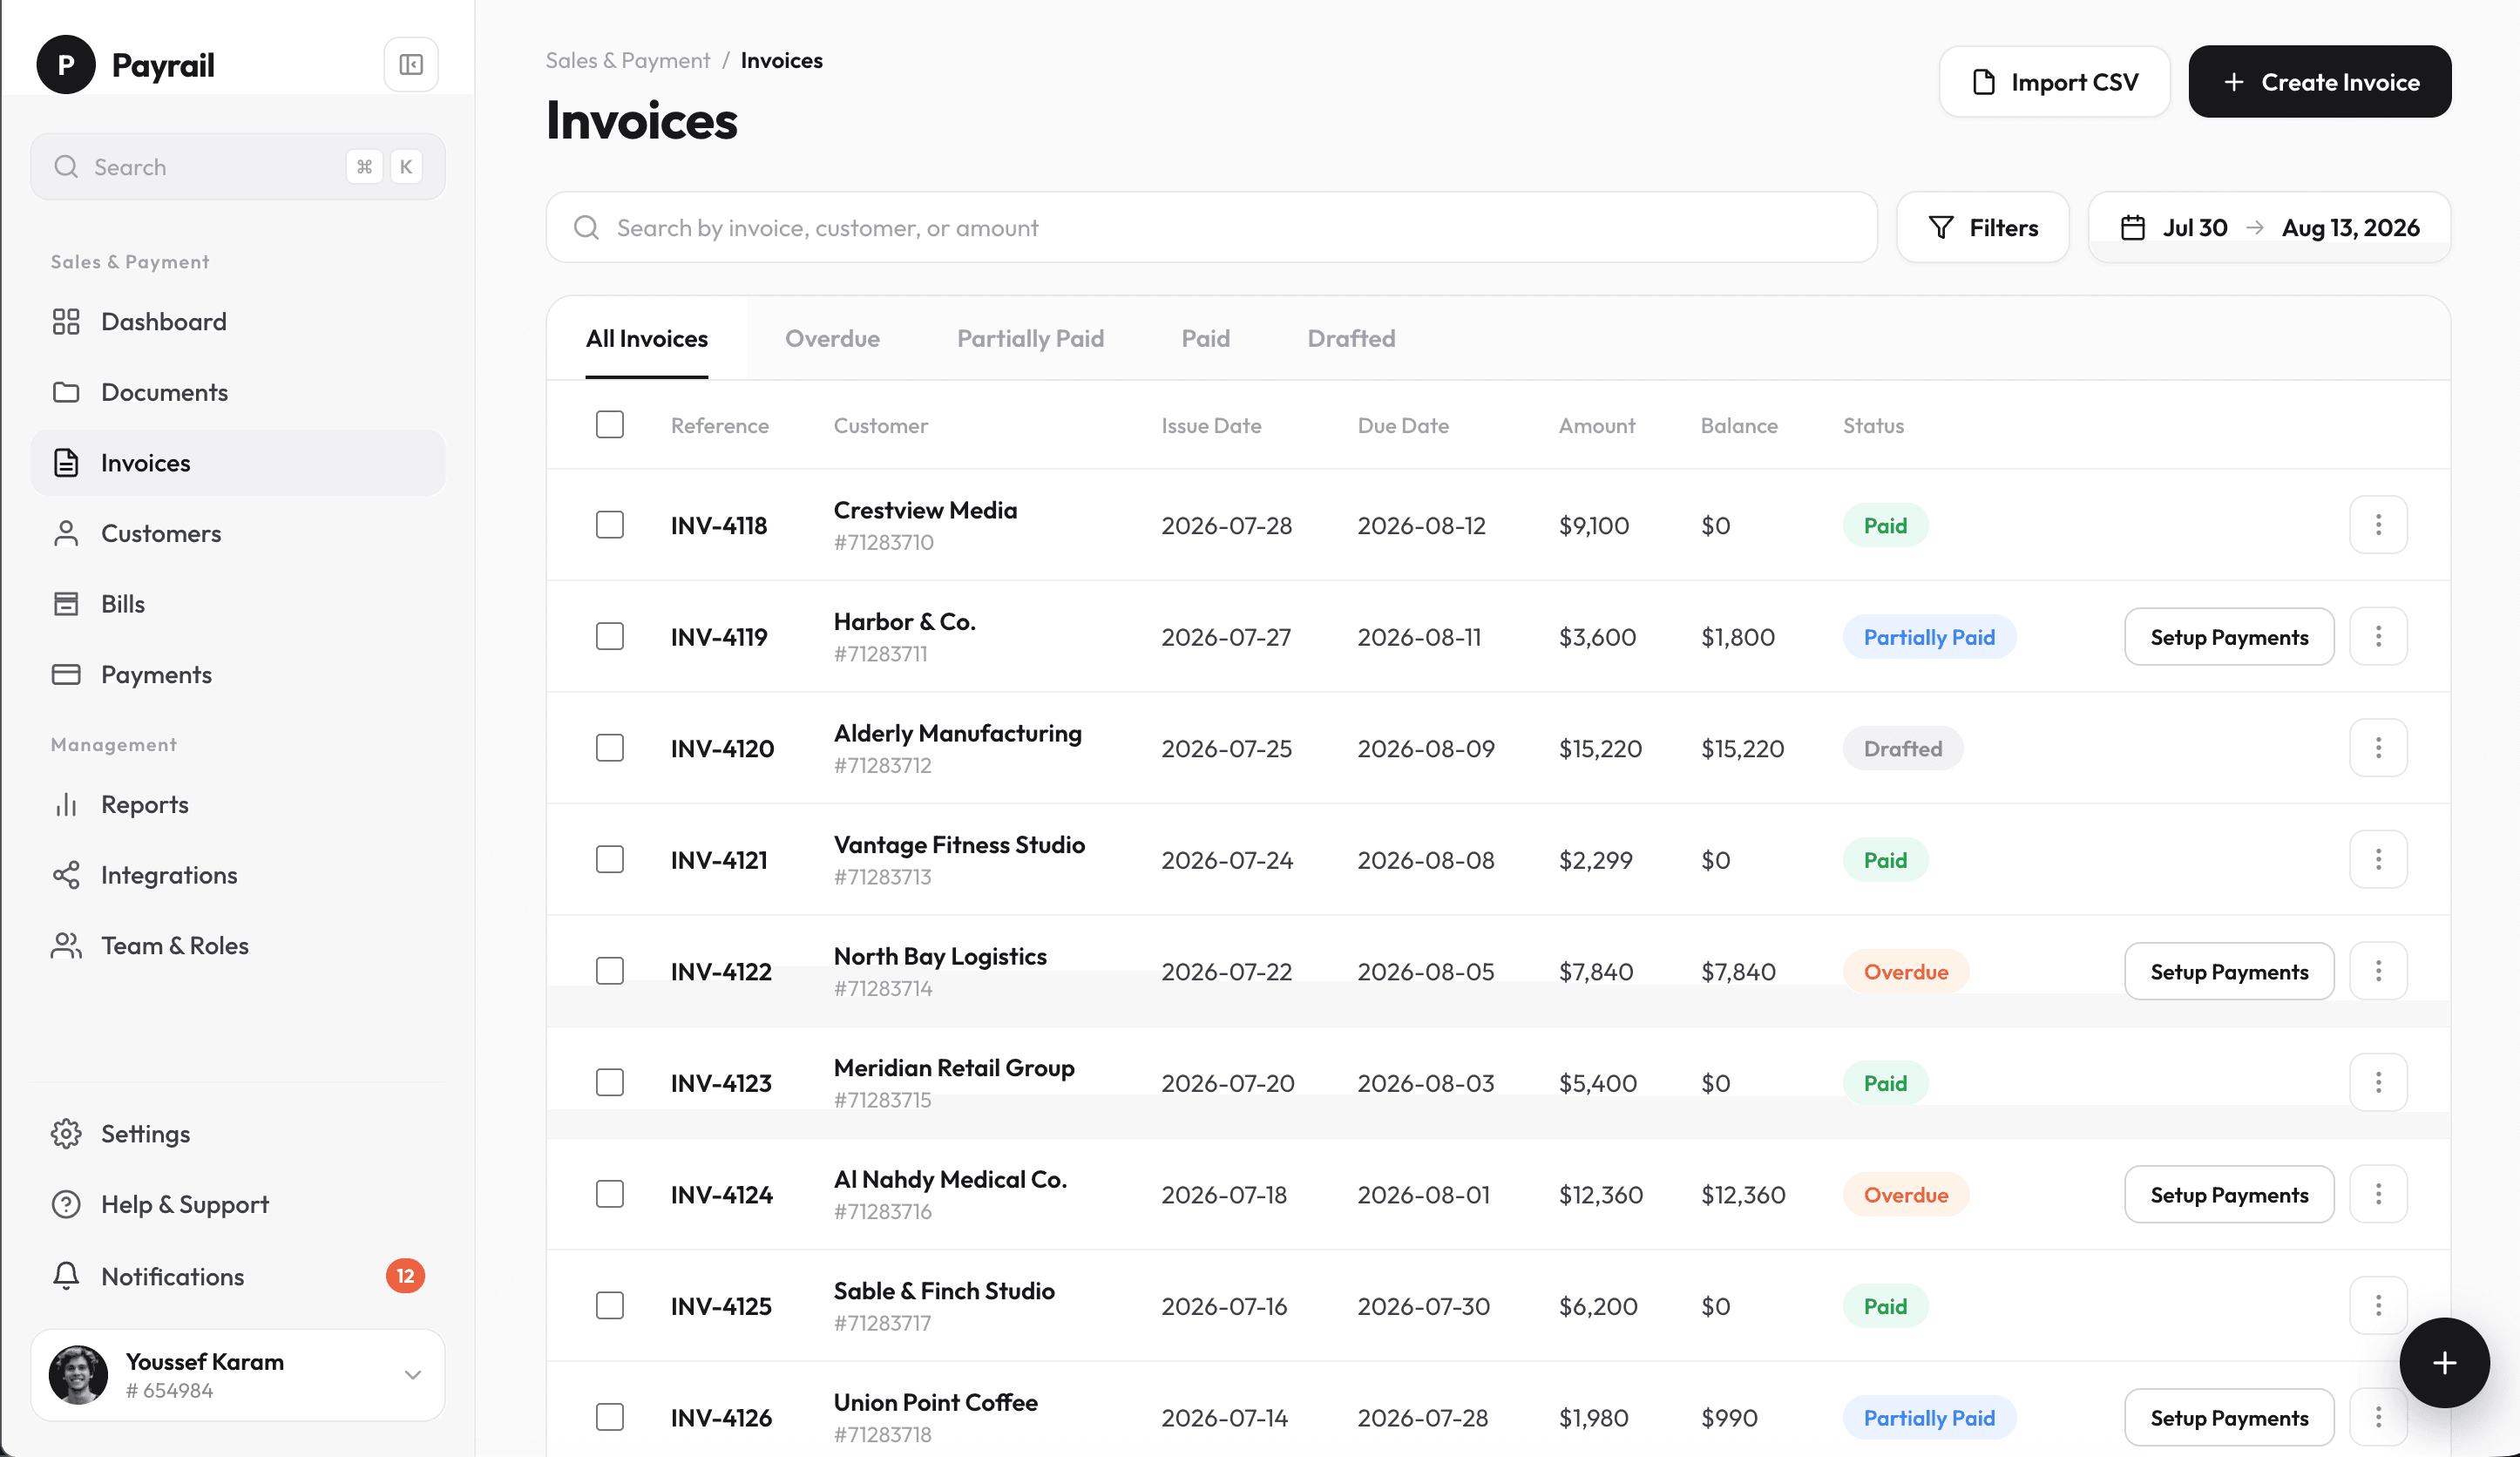Check the INV-4125 row checkbox
This screenshot has height=1457, width=2520.
point(610,1305)
